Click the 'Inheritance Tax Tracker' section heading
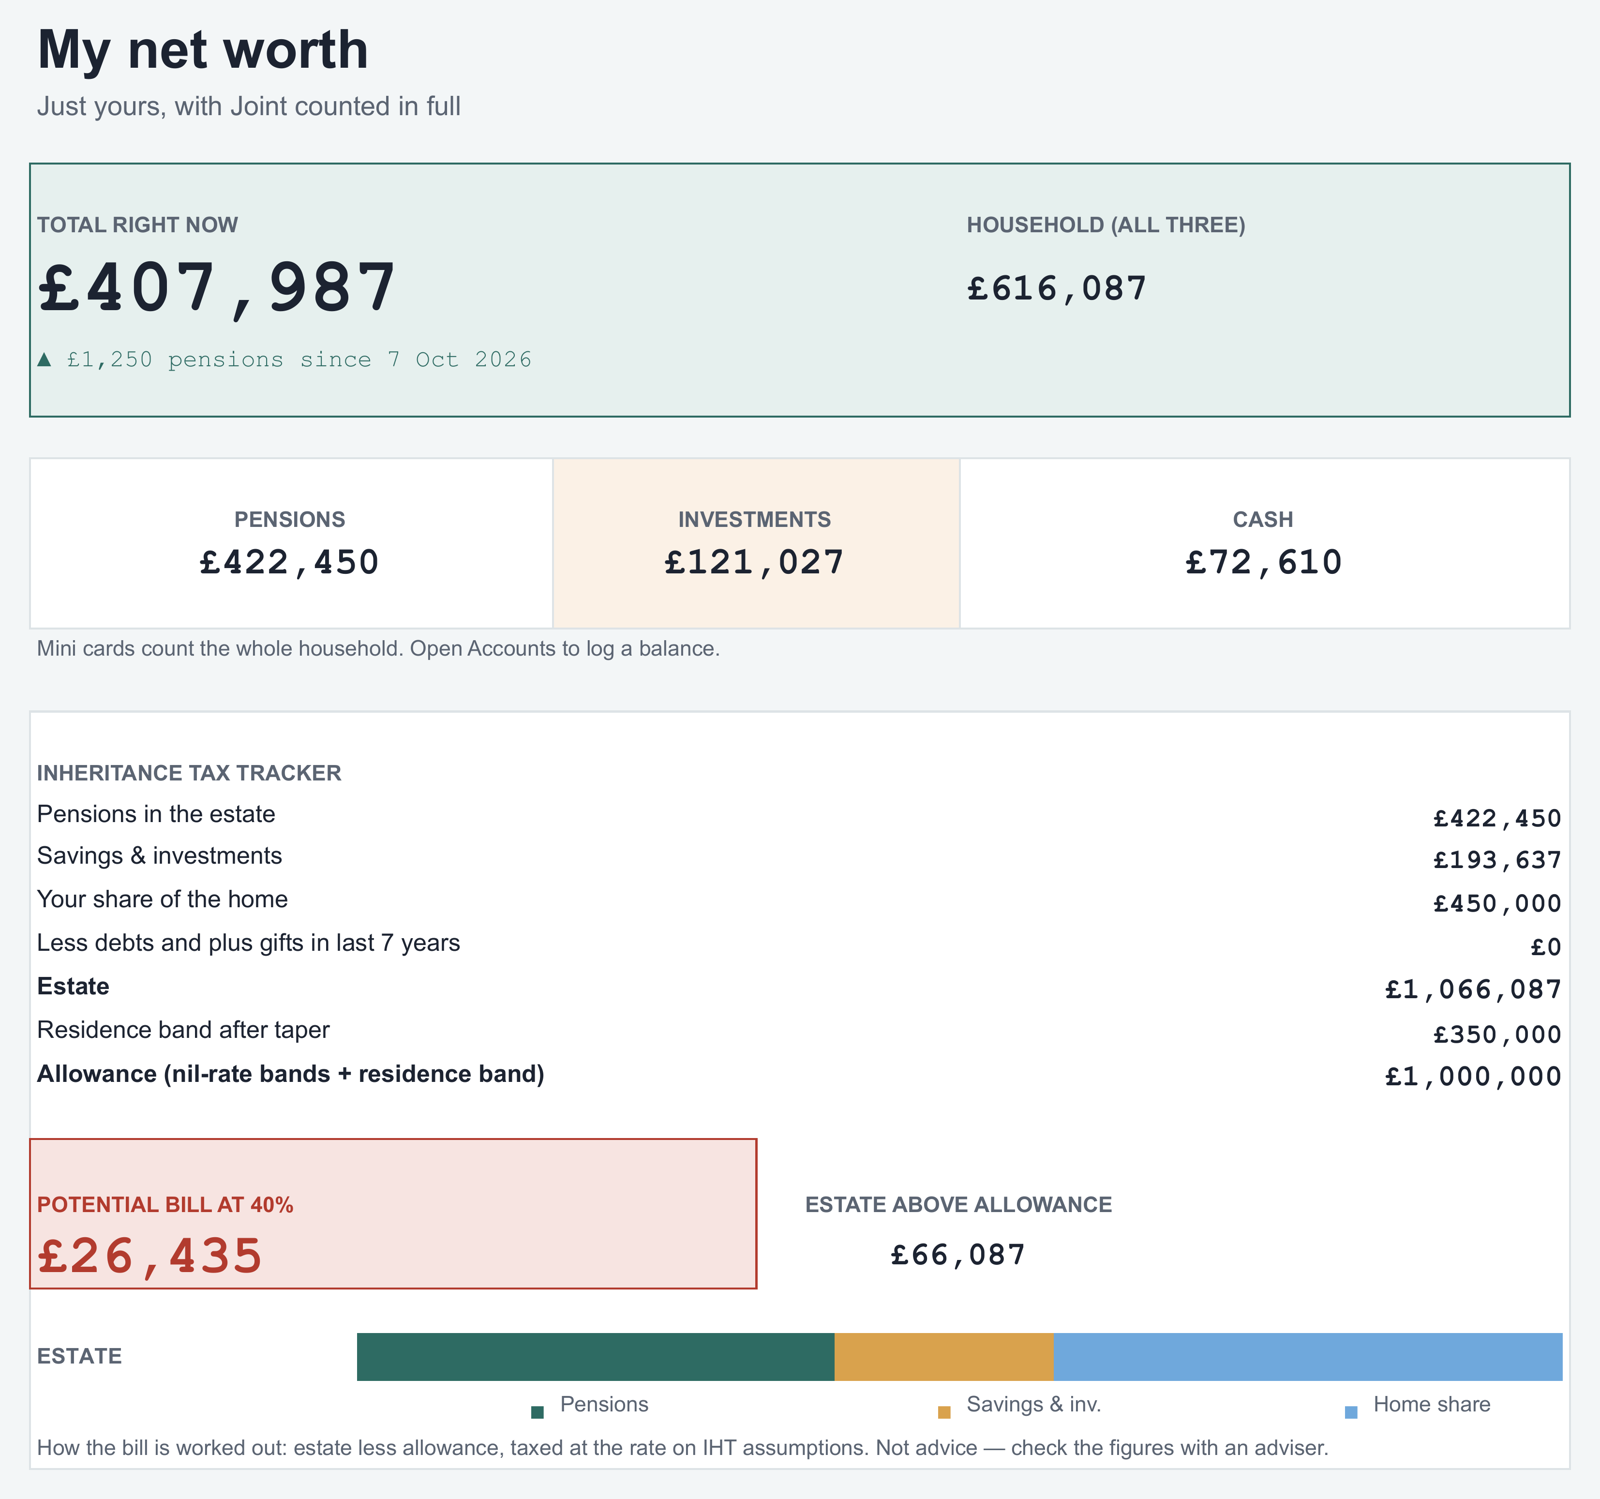The image size is (1600, 1499). [x=189, y=773]
